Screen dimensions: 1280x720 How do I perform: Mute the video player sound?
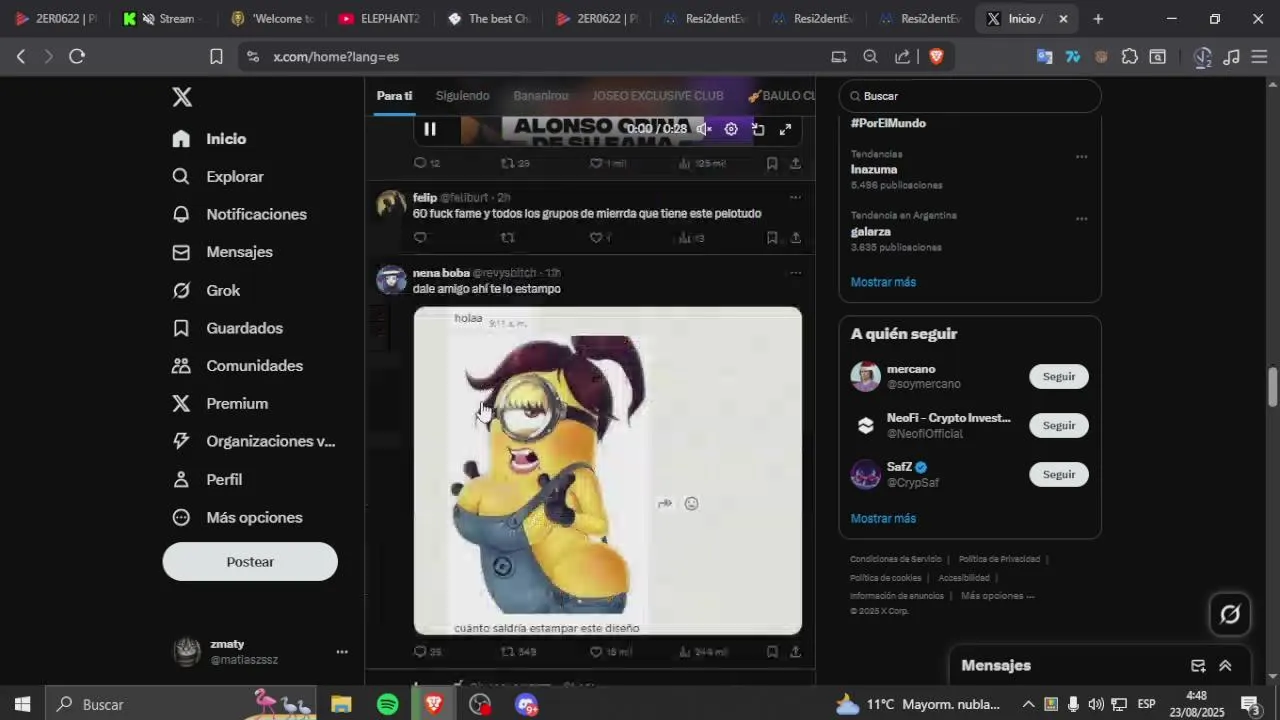[x=704, y=129]
